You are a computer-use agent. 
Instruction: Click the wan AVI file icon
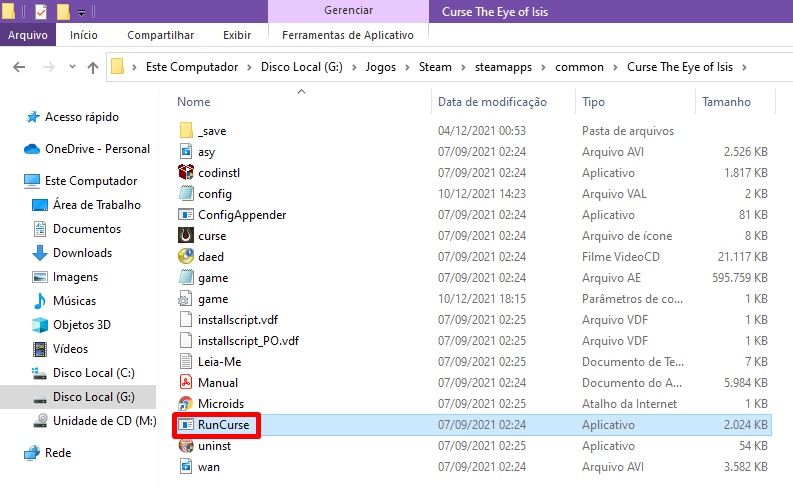pos(186,466)
